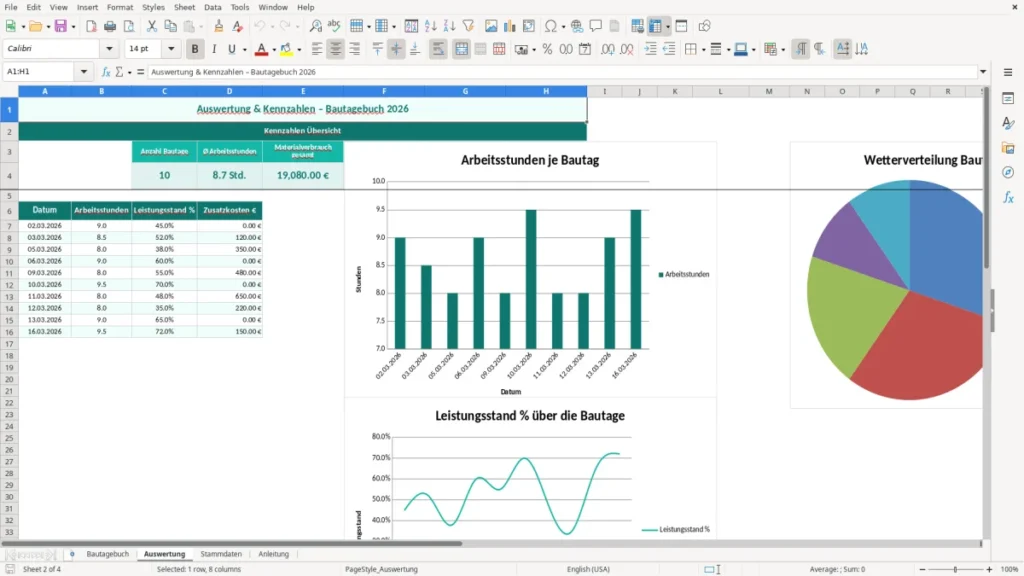Open the conditional formatting dropdown arrow
Viewport: 1024px width, 576px height.
pos(783,50)
